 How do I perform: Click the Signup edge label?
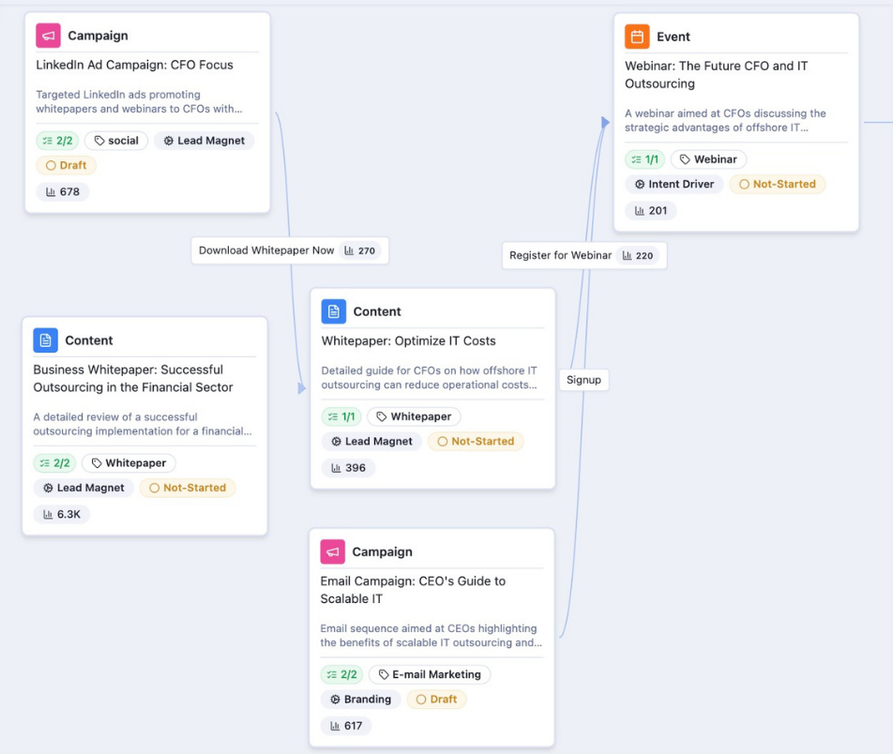pyautogui.click(x=584, y=380)
